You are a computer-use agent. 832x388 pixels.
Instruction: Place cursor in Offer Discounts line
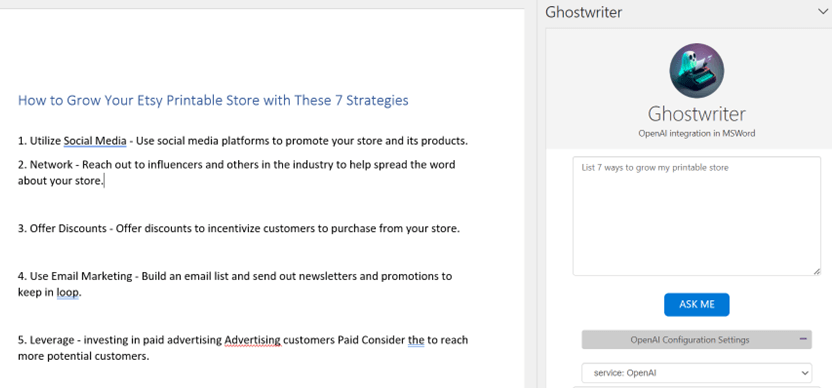pyautogui.click(x=239, y=229)
